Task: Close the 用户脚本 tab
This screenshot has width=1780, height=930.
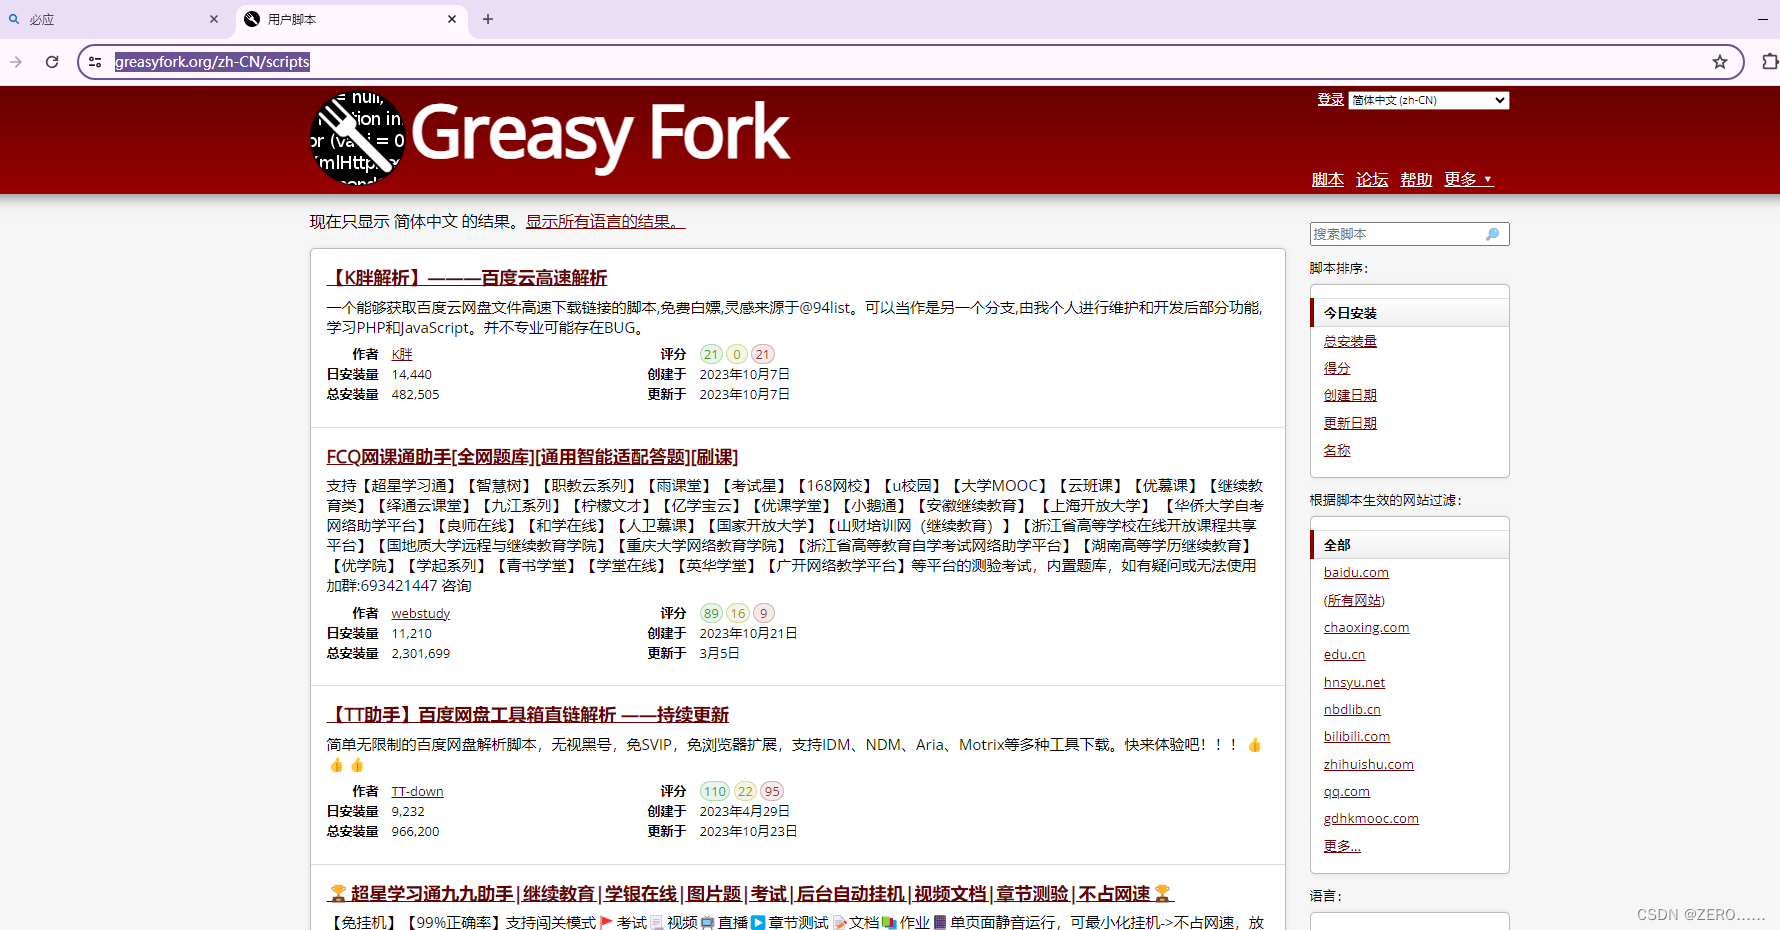Action: tap(452, 19)
